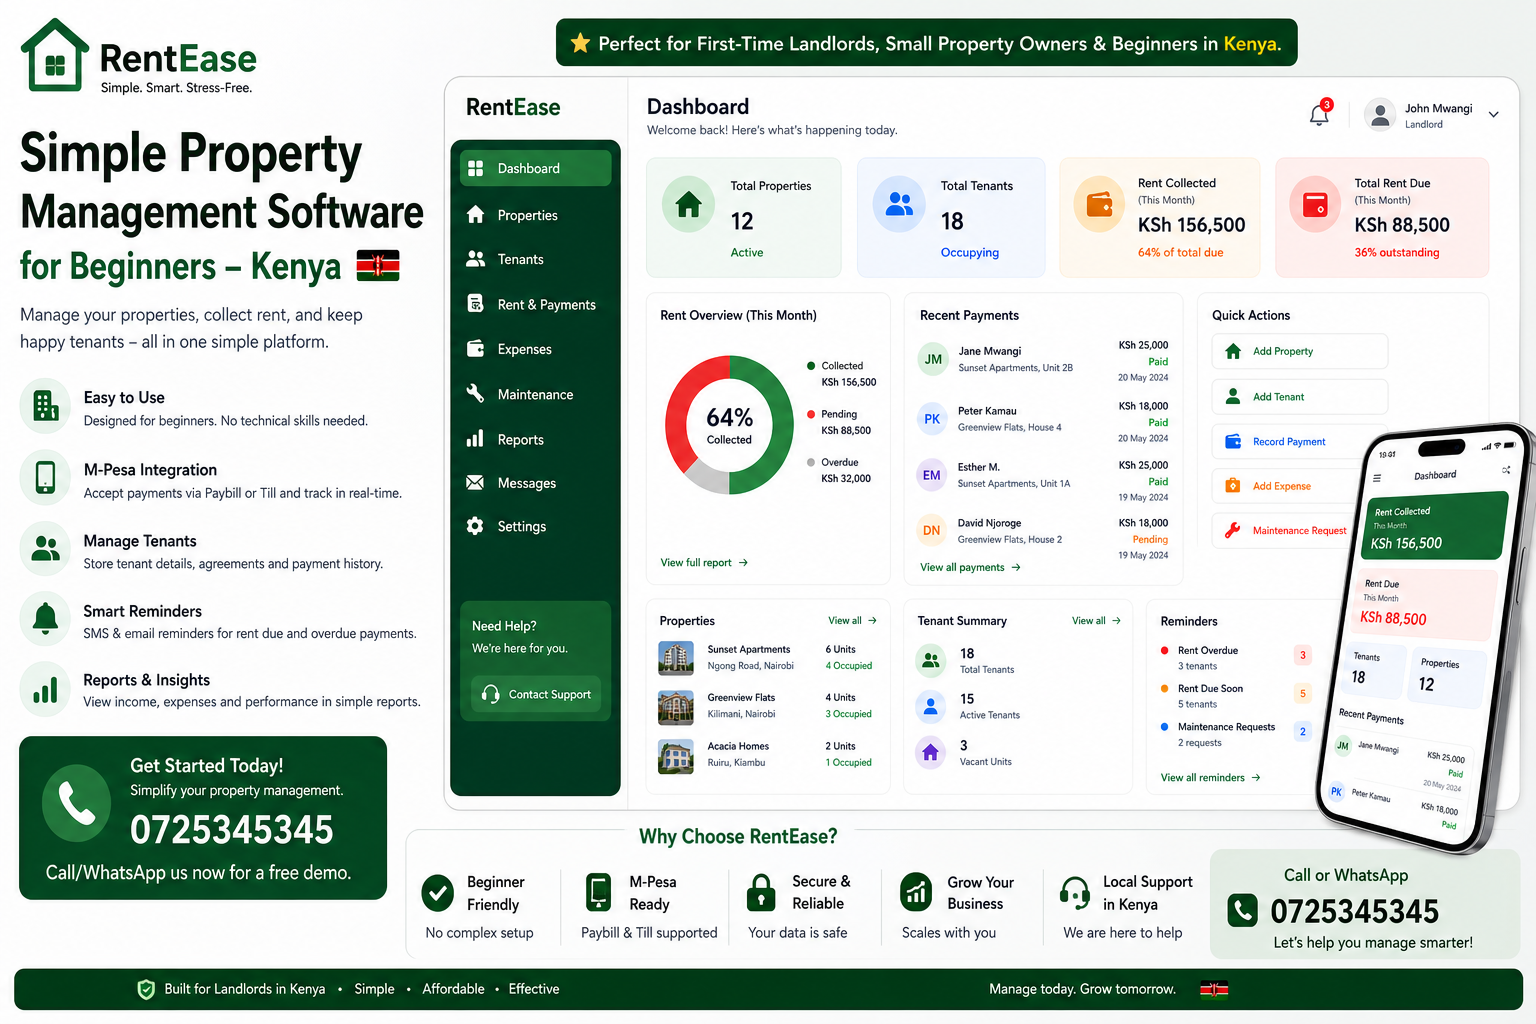This screenshot has width=1536, height=1024.
Task: Click the Rent Overdue reminder row
Action: pos(1235,657)
